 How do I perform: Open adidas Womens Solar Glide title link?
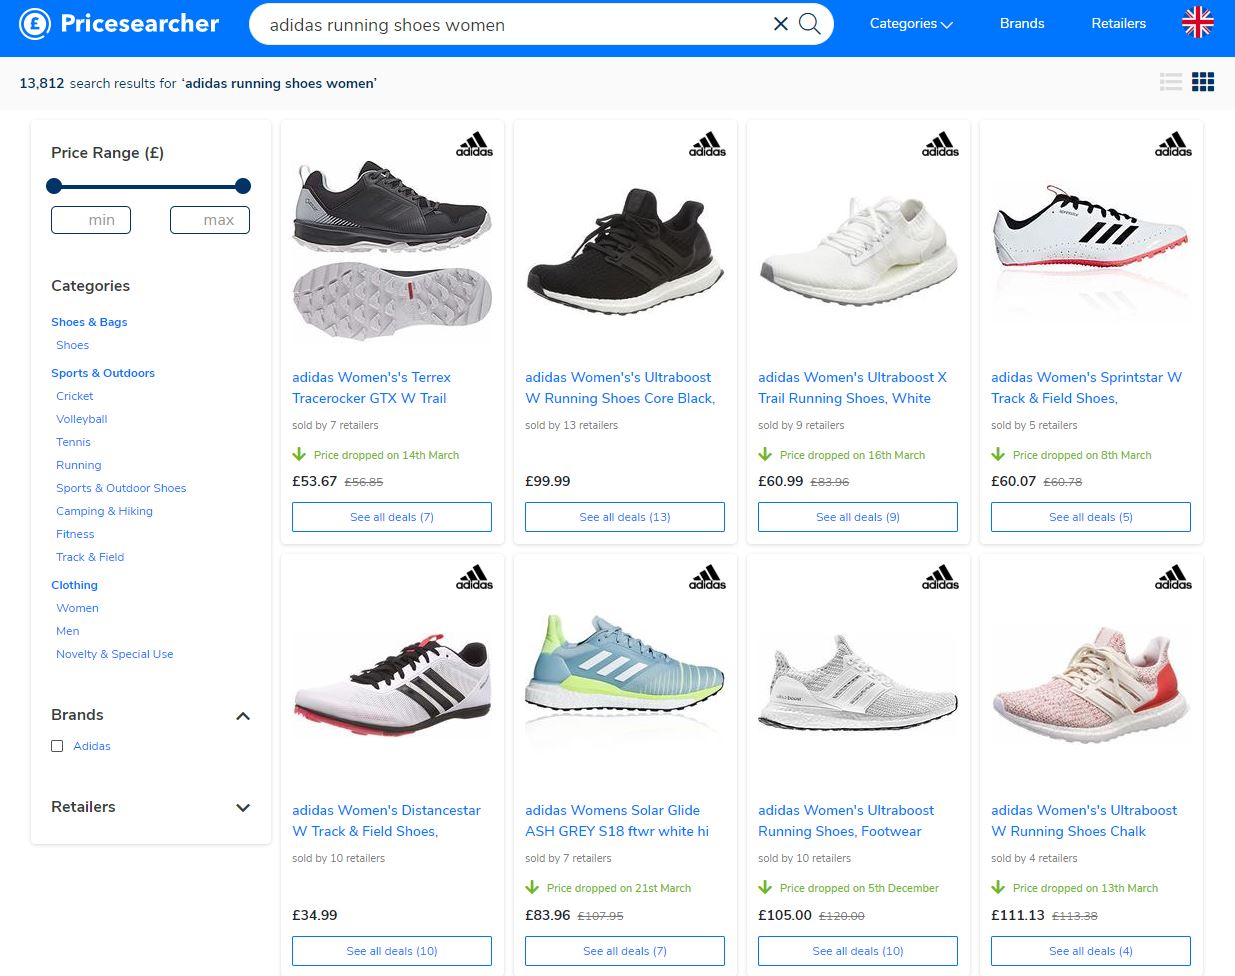click(617, 821)
